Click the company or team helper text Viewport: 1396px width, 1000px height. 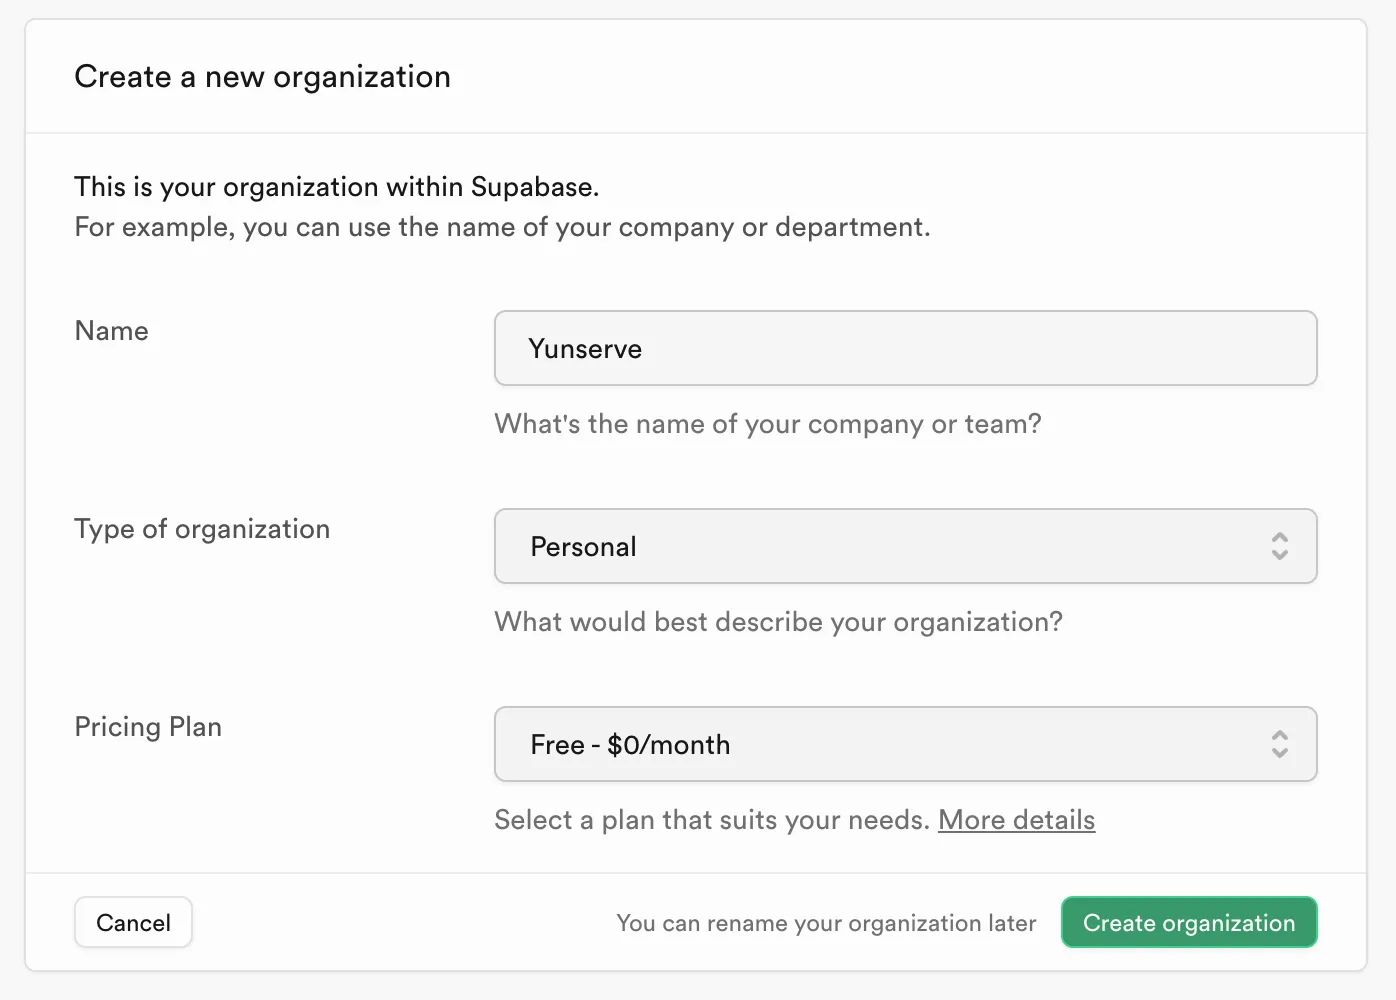[766, 424]
